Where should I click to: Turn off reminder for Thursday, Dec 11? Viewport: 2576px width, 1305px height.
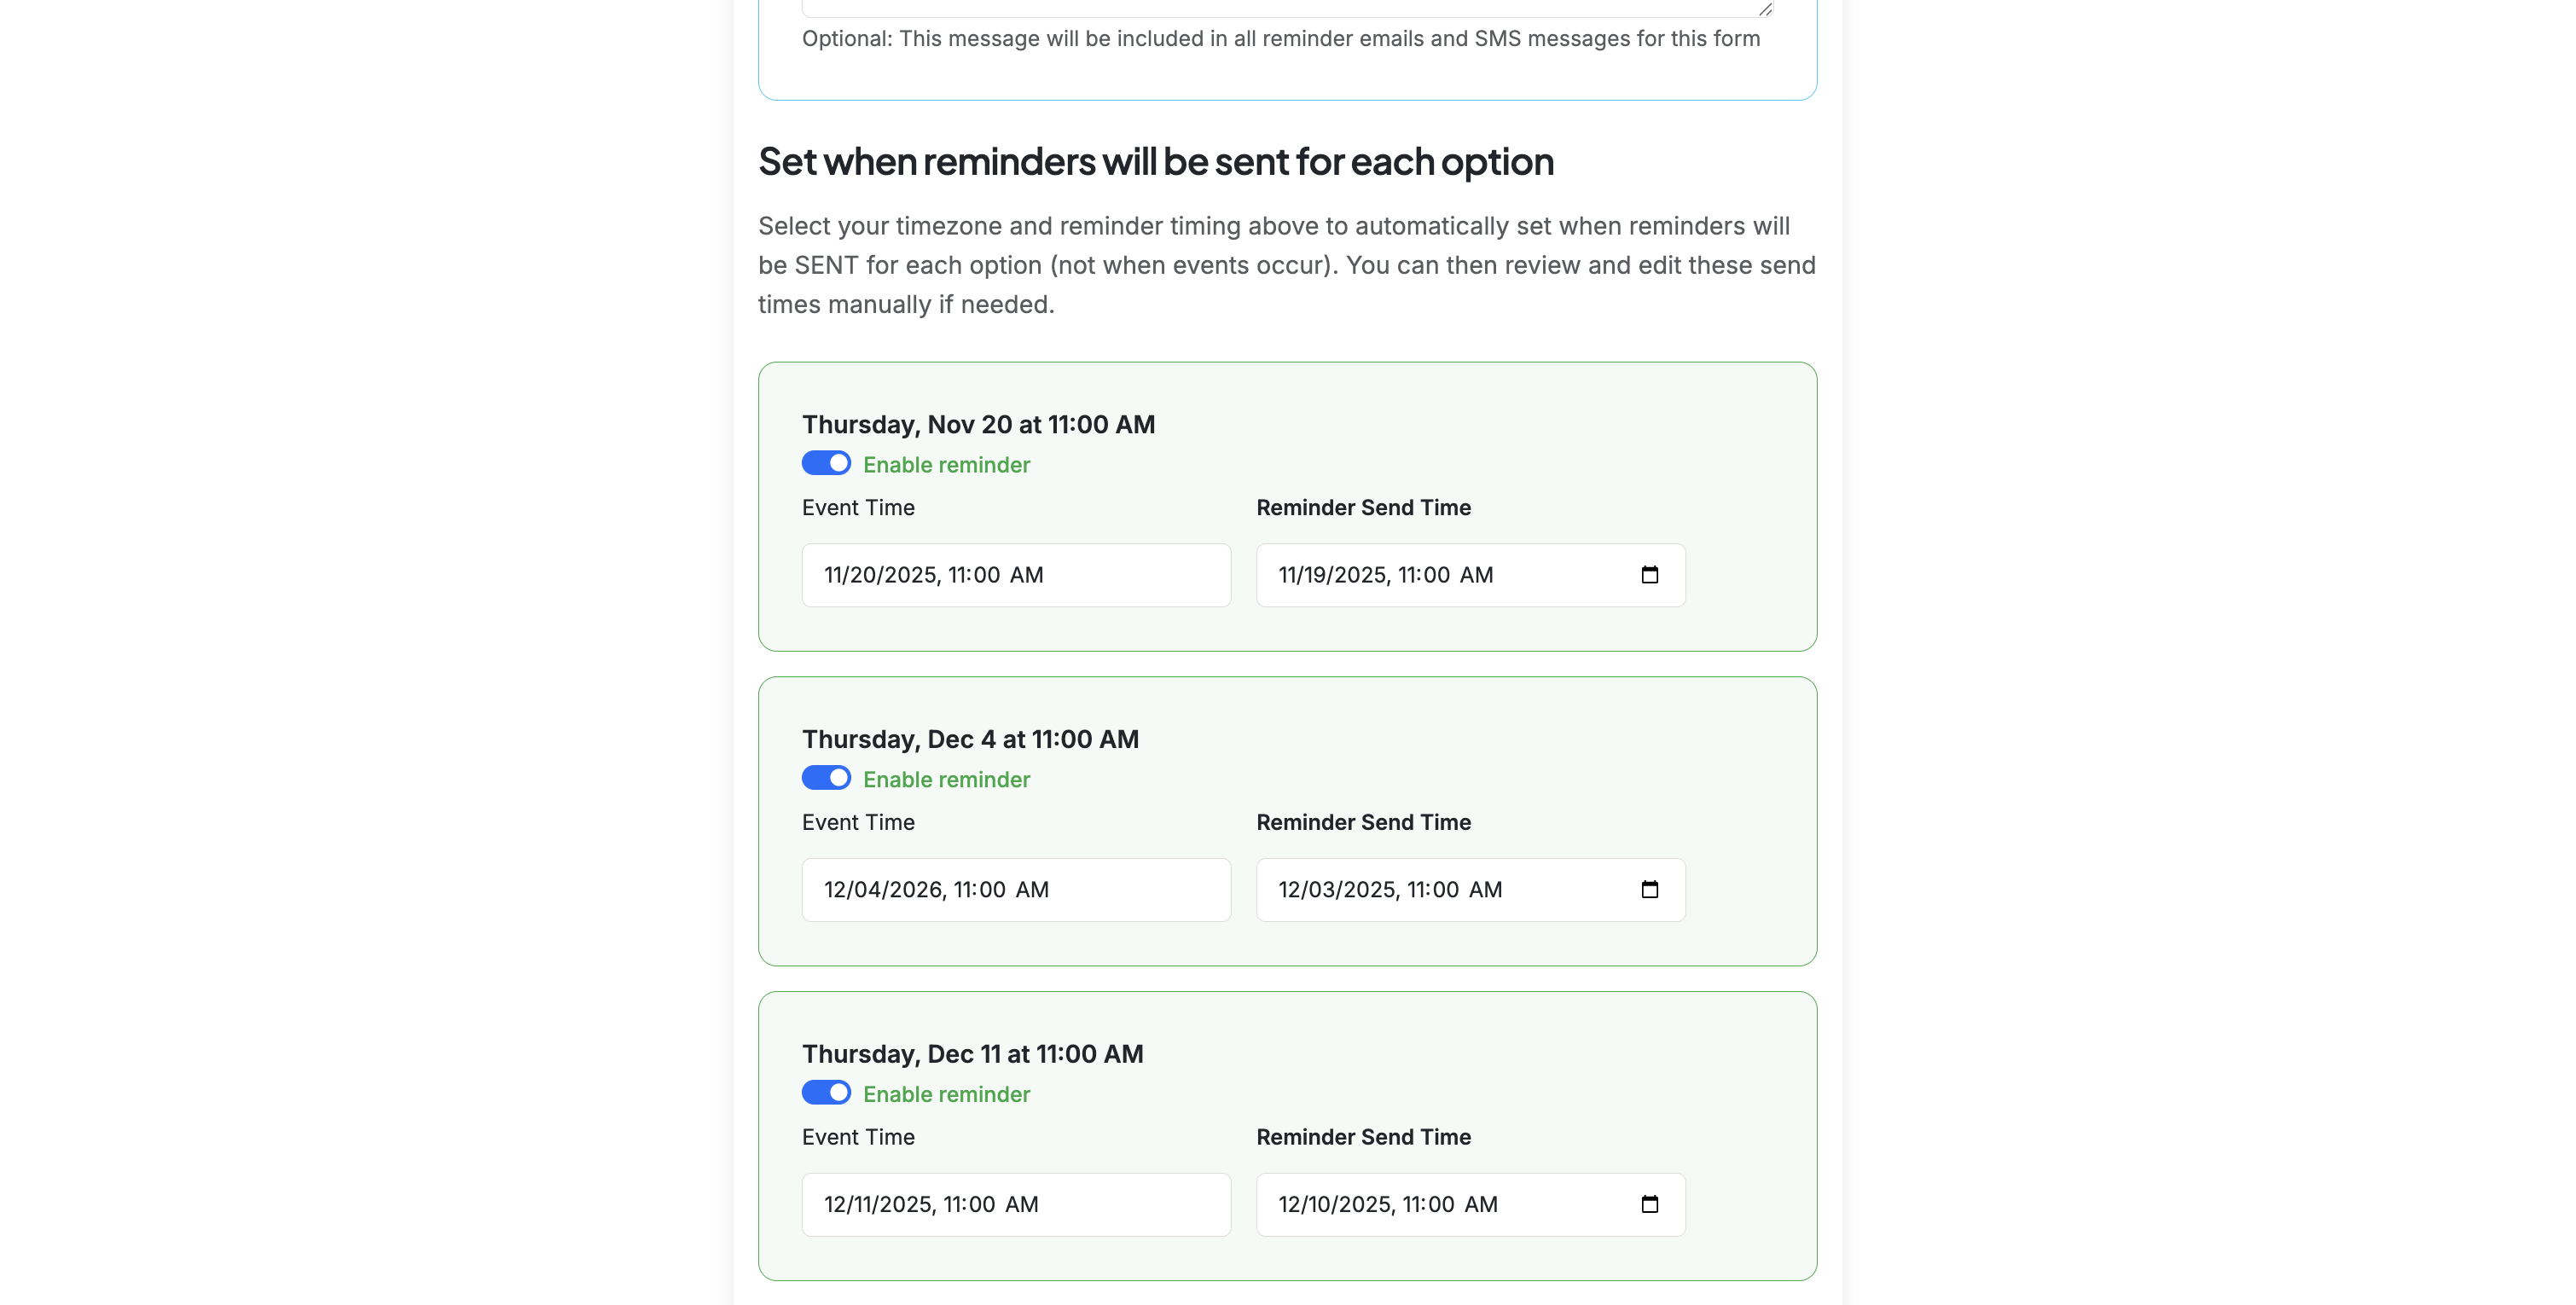(826, 1092)
